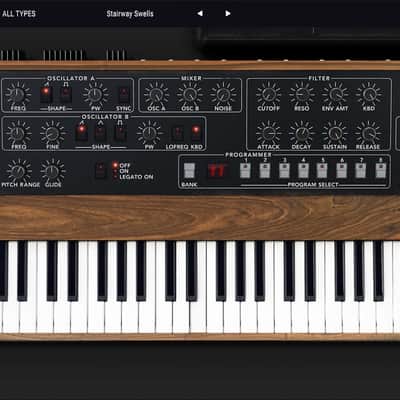Click Filter DECAY knob

(x=301, y=133)
